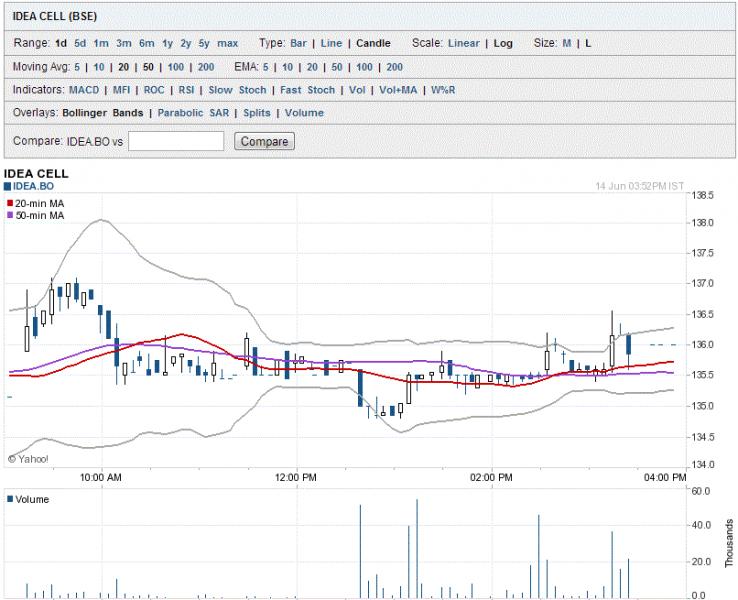Screen dimensions: 738x600
Task: Select the Candle chart type
Action: tap(373, 43)
